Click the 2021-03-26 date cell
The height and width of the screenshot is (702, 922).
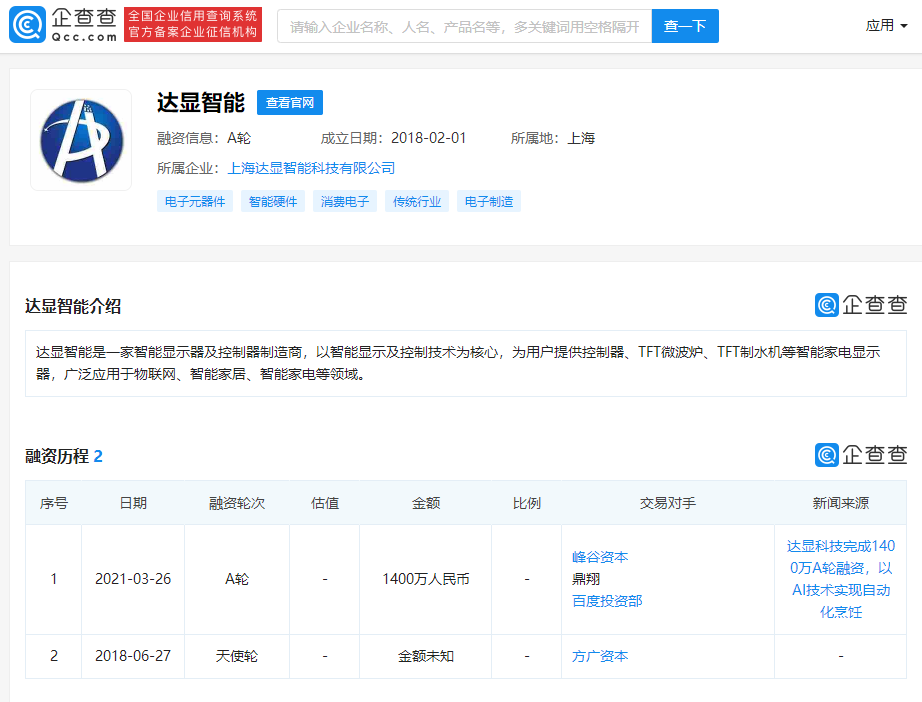point(133,579)
